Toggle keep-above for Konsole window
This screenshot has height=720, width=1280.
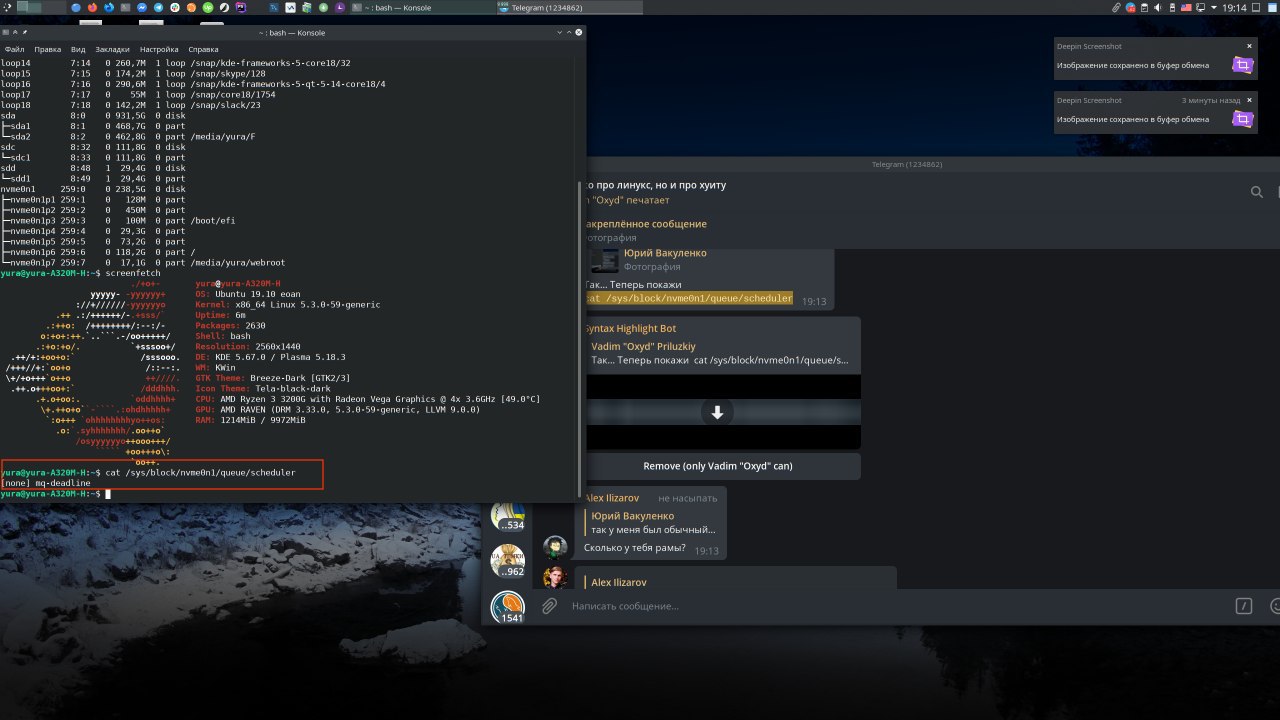(15, 33)
